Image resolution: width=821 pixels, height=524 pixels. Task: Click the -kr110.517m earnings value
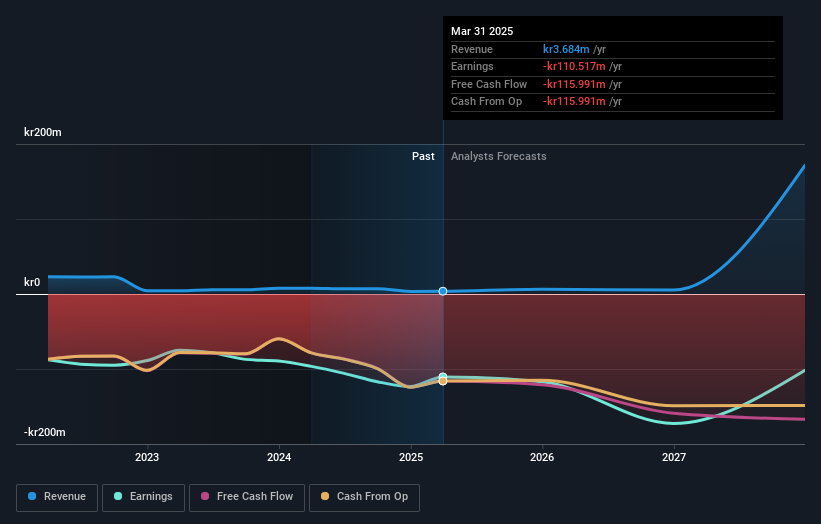pyautogui.click(x=574, y=66)
